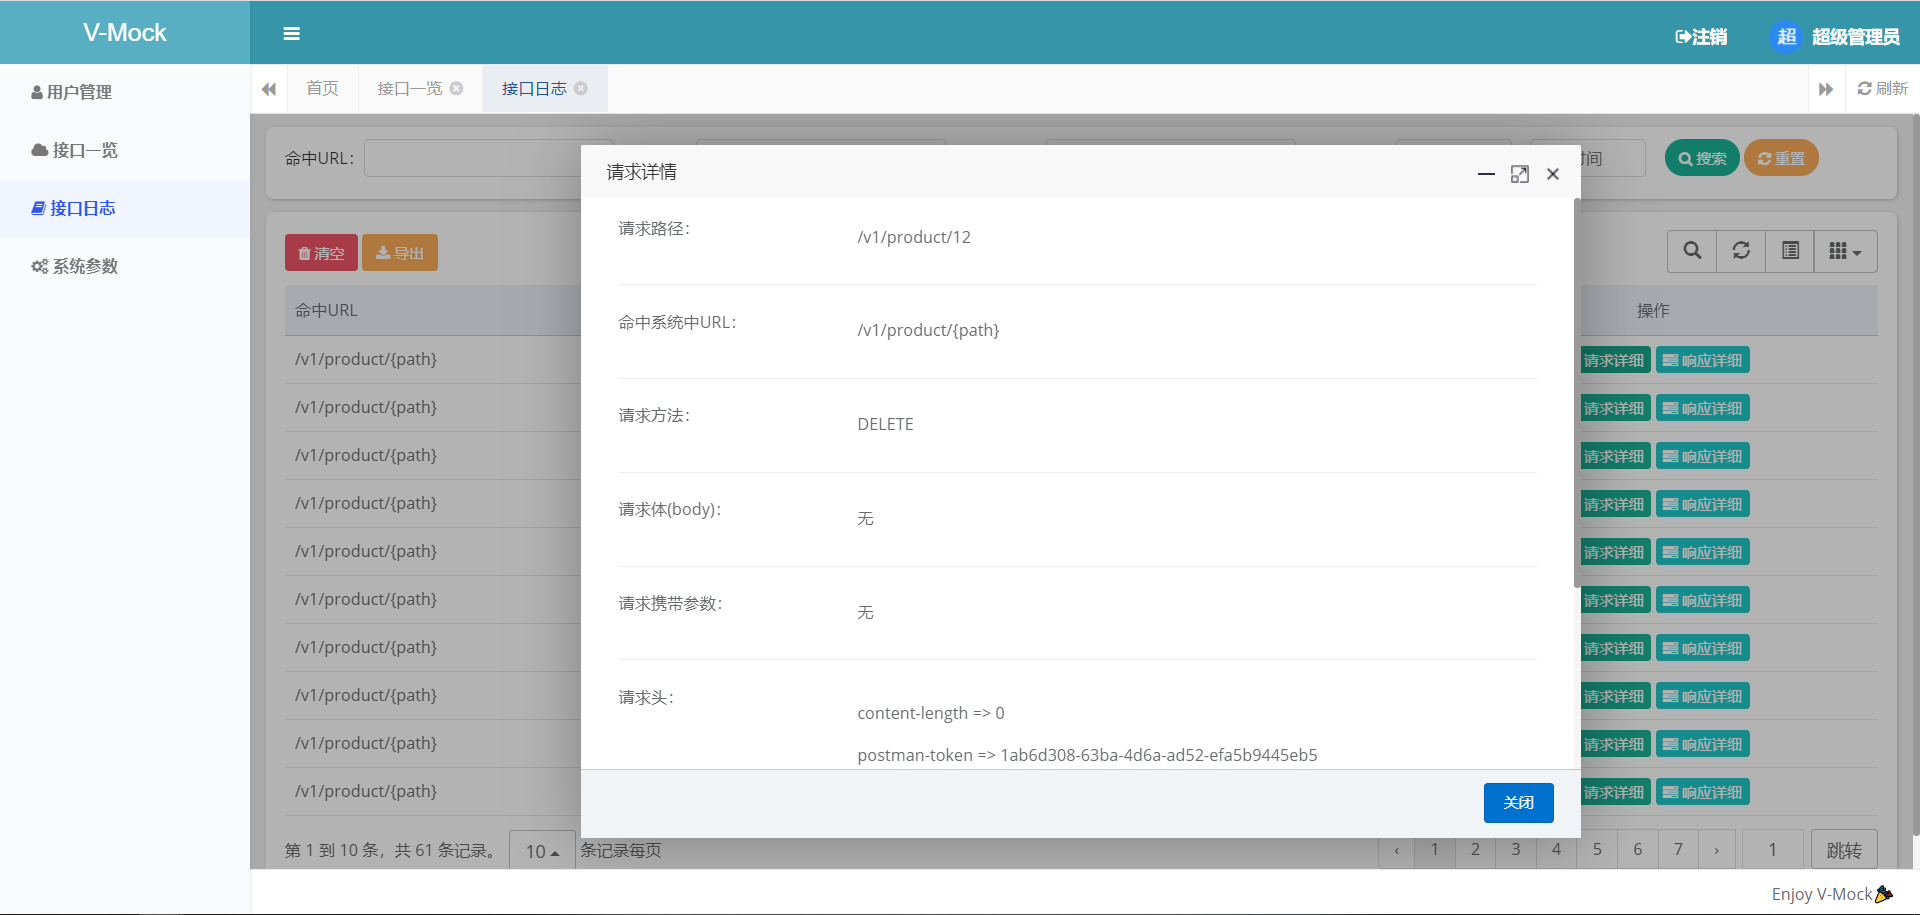The image size is (1920, 915).
Task: Select the /v1/product/12 path value
Action: pos(914,237)
